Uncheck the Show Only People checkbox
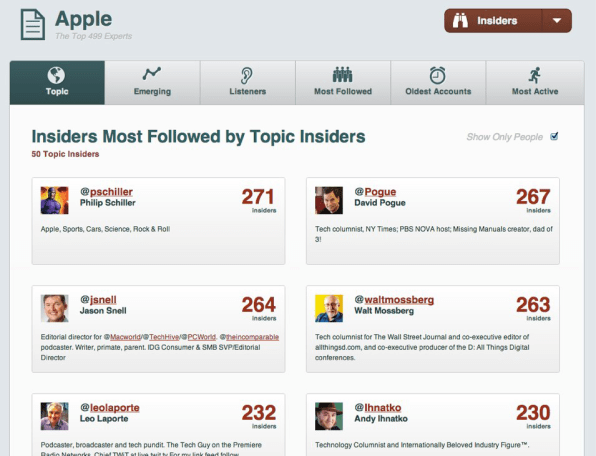The image size is (596, 456). tap(554, 136)
